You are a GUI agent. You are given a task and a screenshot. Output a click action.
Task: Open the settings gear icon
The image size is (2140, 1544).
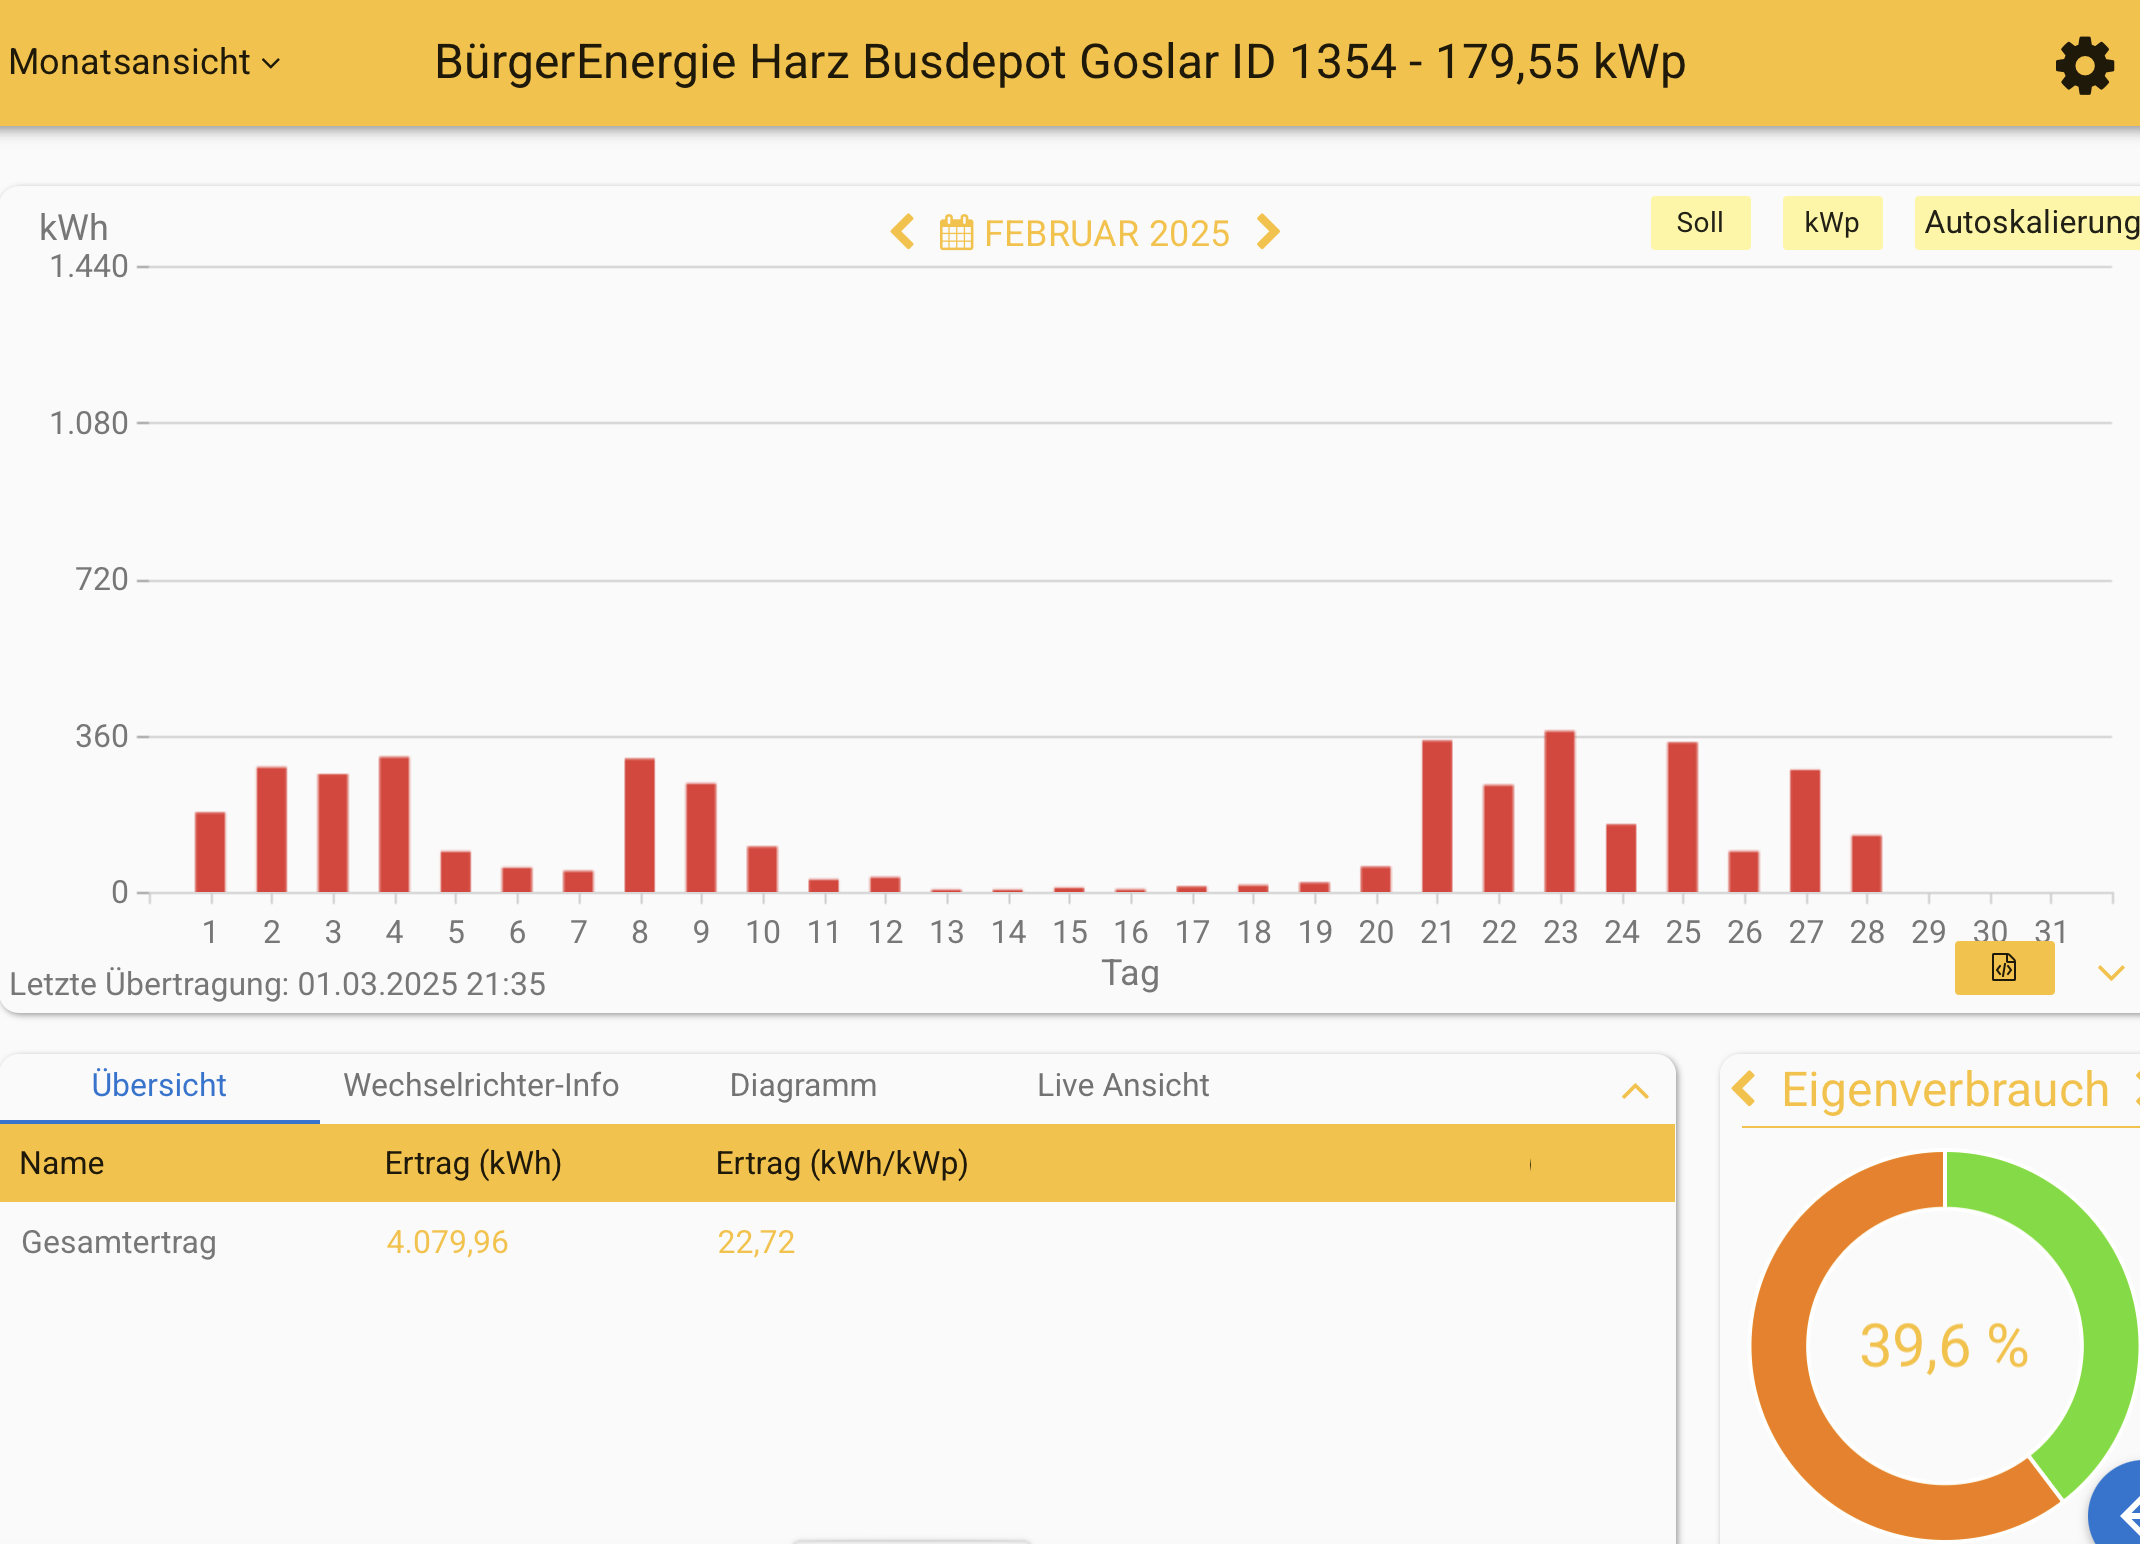point(2084,66)
